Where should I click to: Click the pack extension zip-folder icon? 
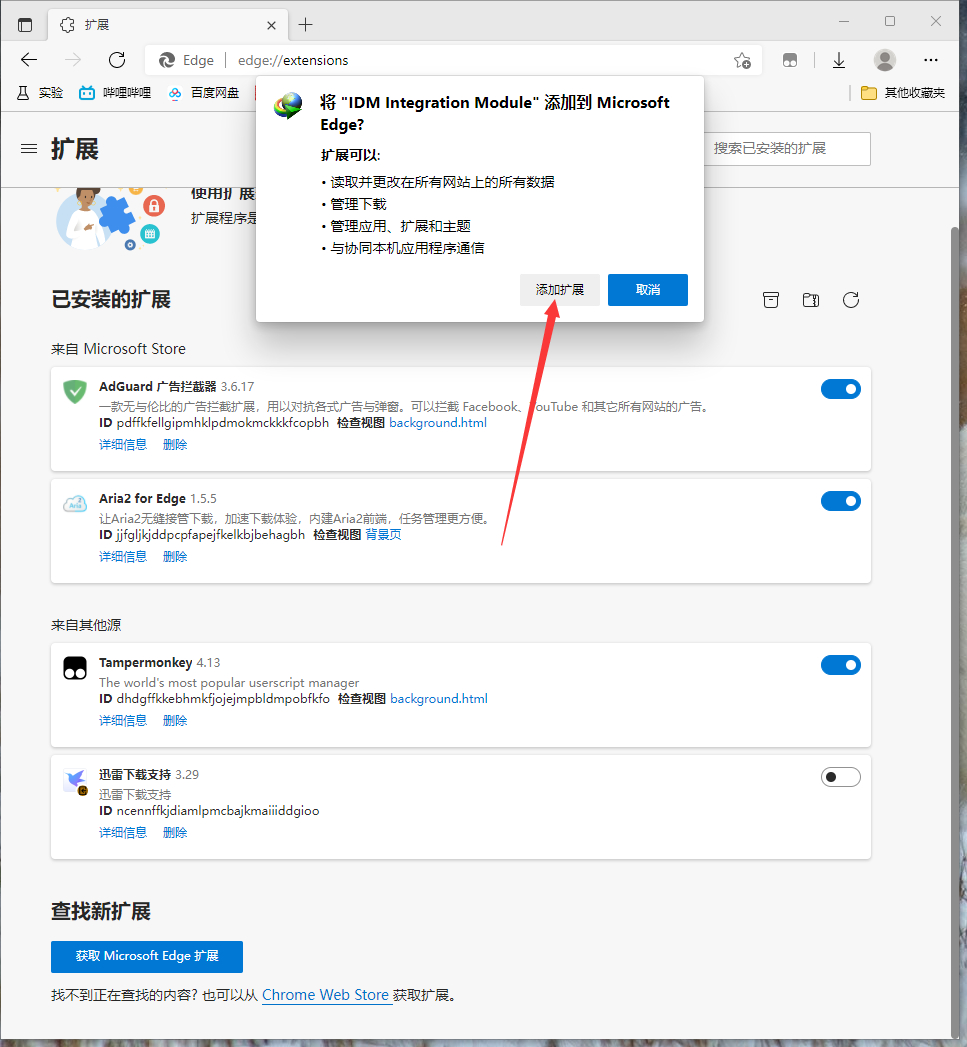click(x=811, y=300)
